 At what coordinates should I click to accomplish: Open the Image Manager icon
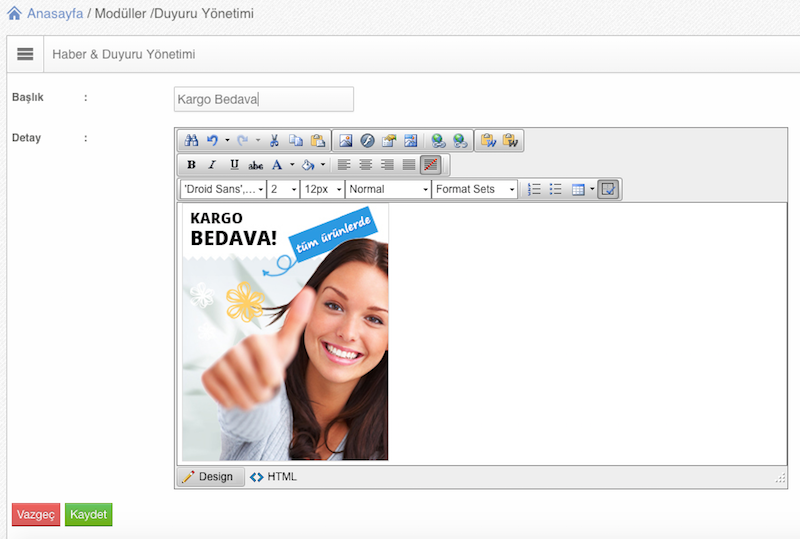pyautogui.click(x=345, y=140)
